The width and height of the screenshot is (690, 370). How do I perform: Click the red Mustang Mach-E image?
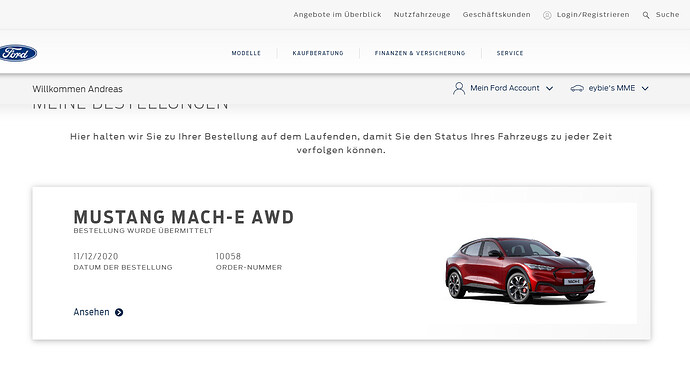[525, 271]
